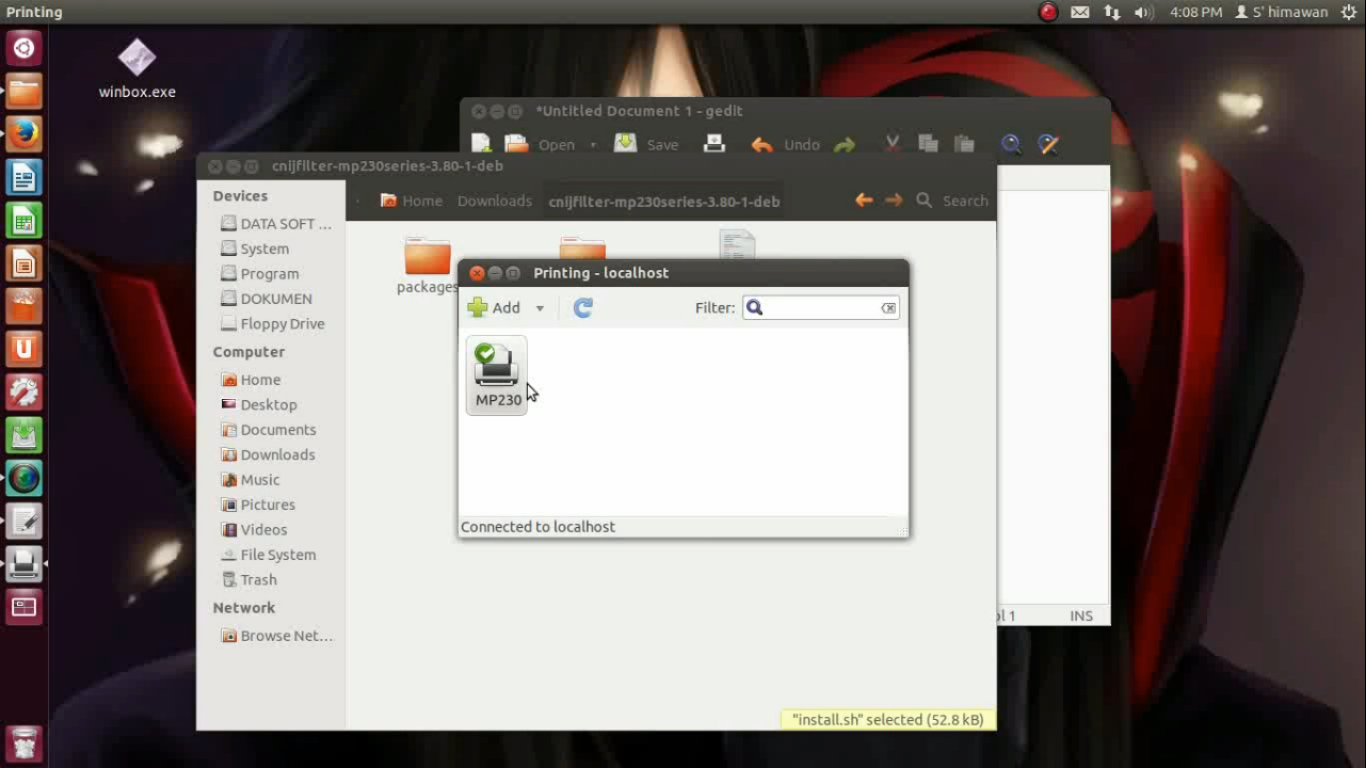Open Documents in sidebar
Image resolution: width=1366 pixels, height=768 pixels.
coord(269,430)
